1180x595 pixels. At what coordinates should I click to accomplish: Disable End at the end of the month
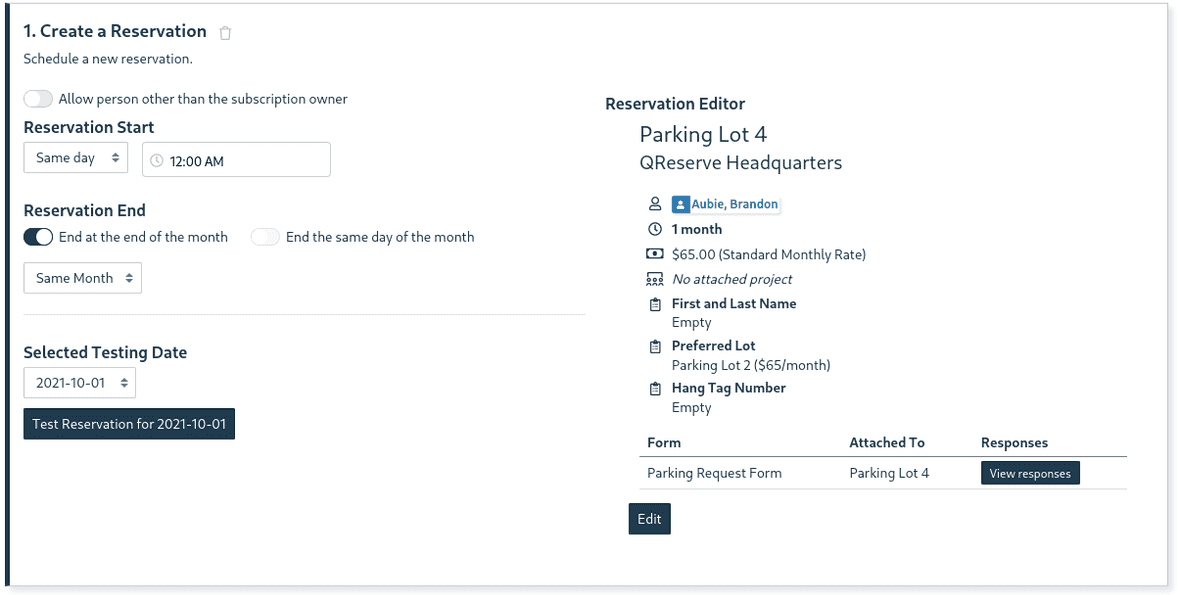pos(37,237)
